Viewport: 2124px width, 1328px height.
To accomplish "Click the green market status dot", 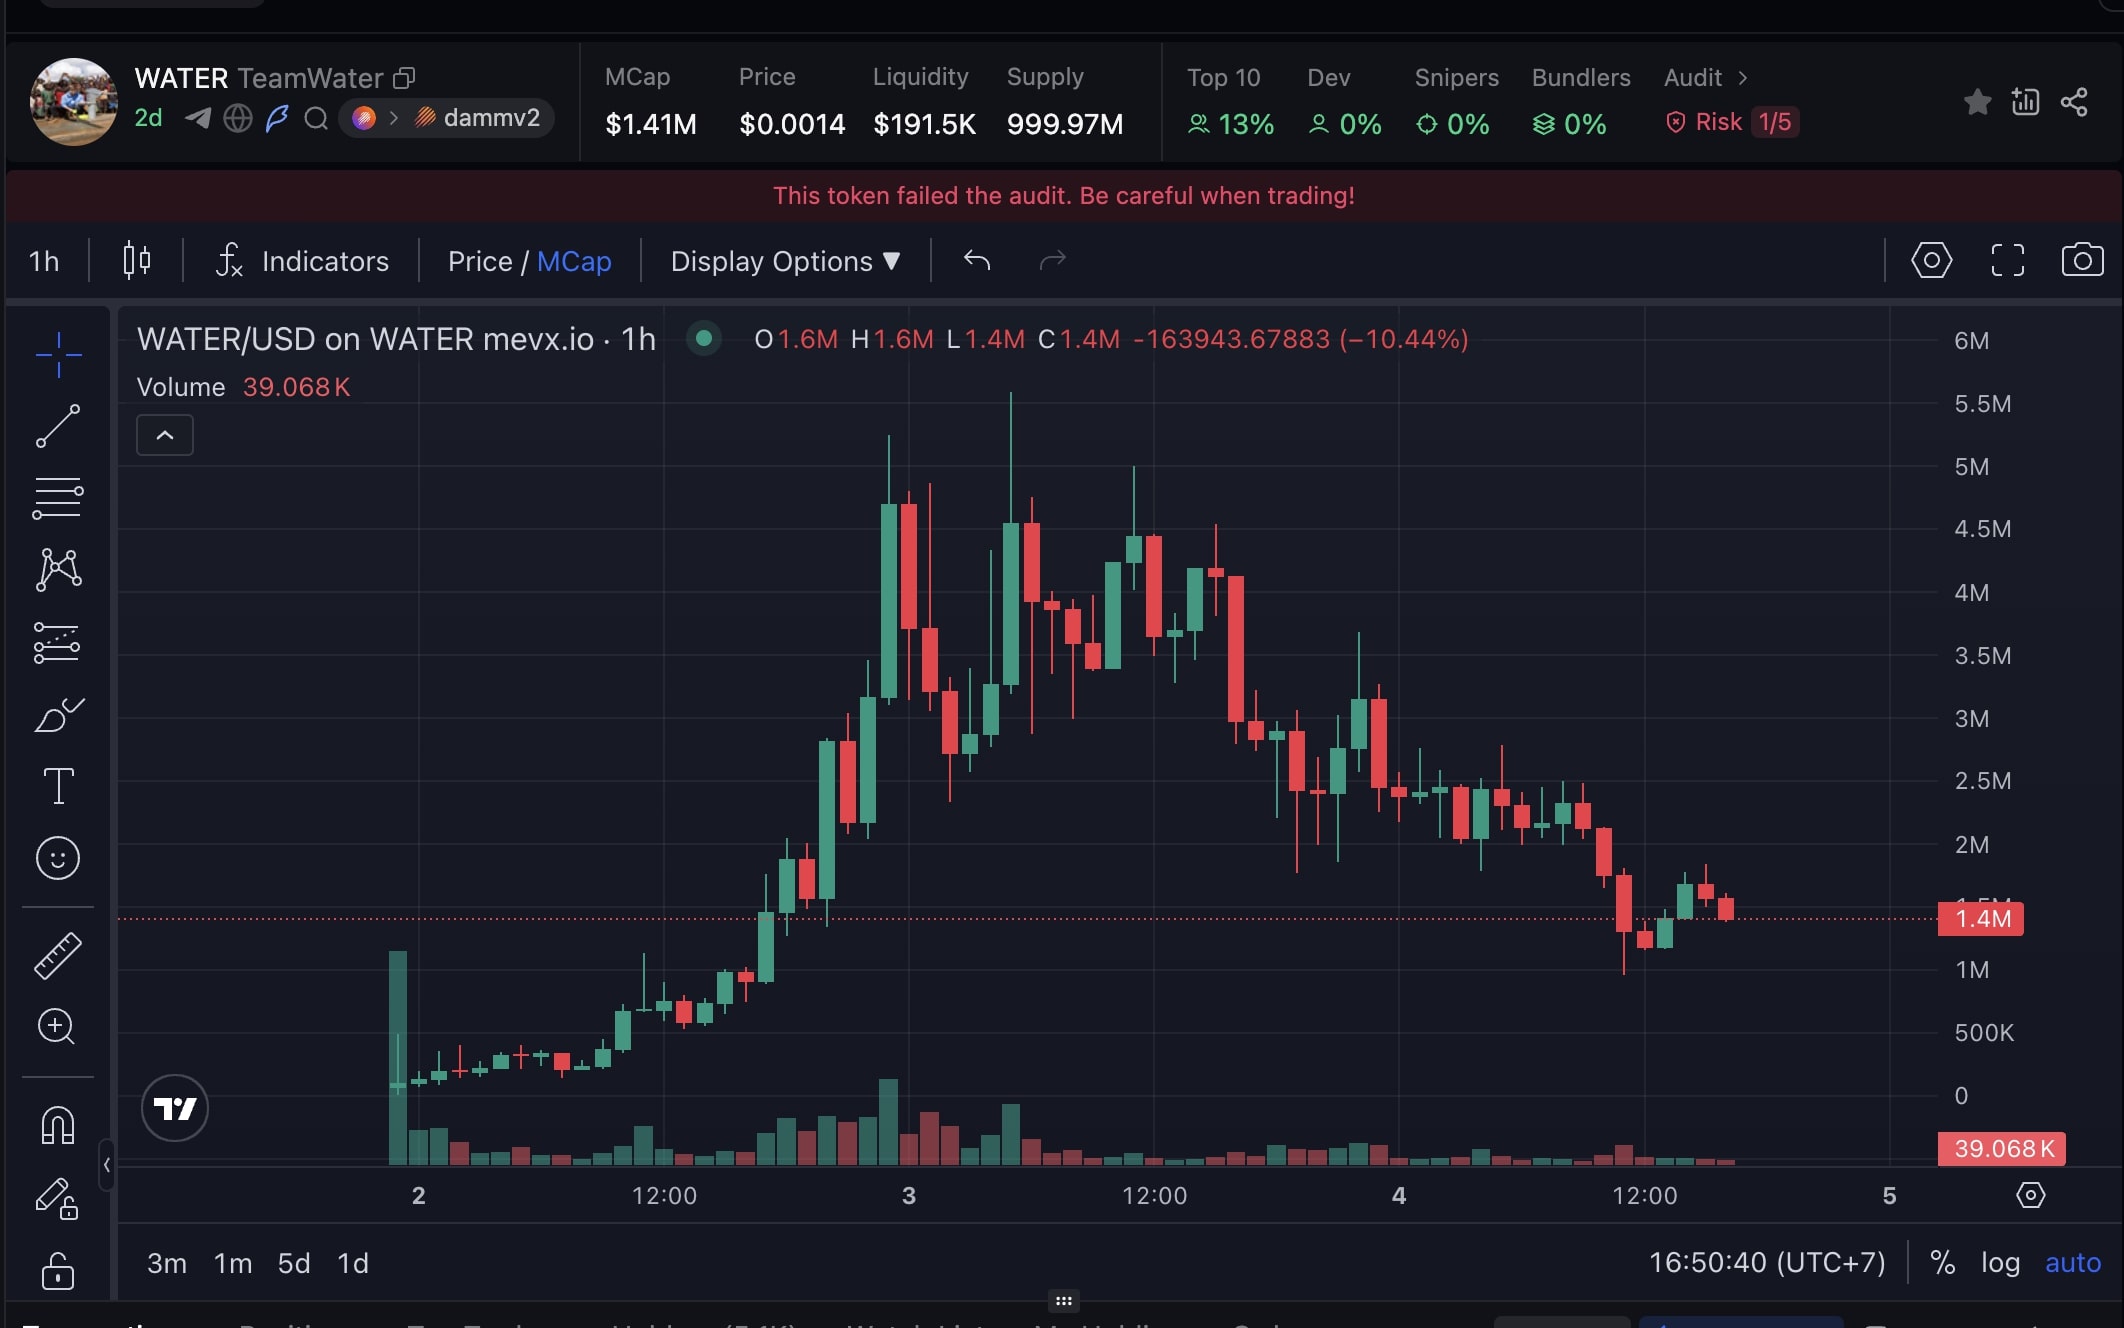I will (704, 338).
